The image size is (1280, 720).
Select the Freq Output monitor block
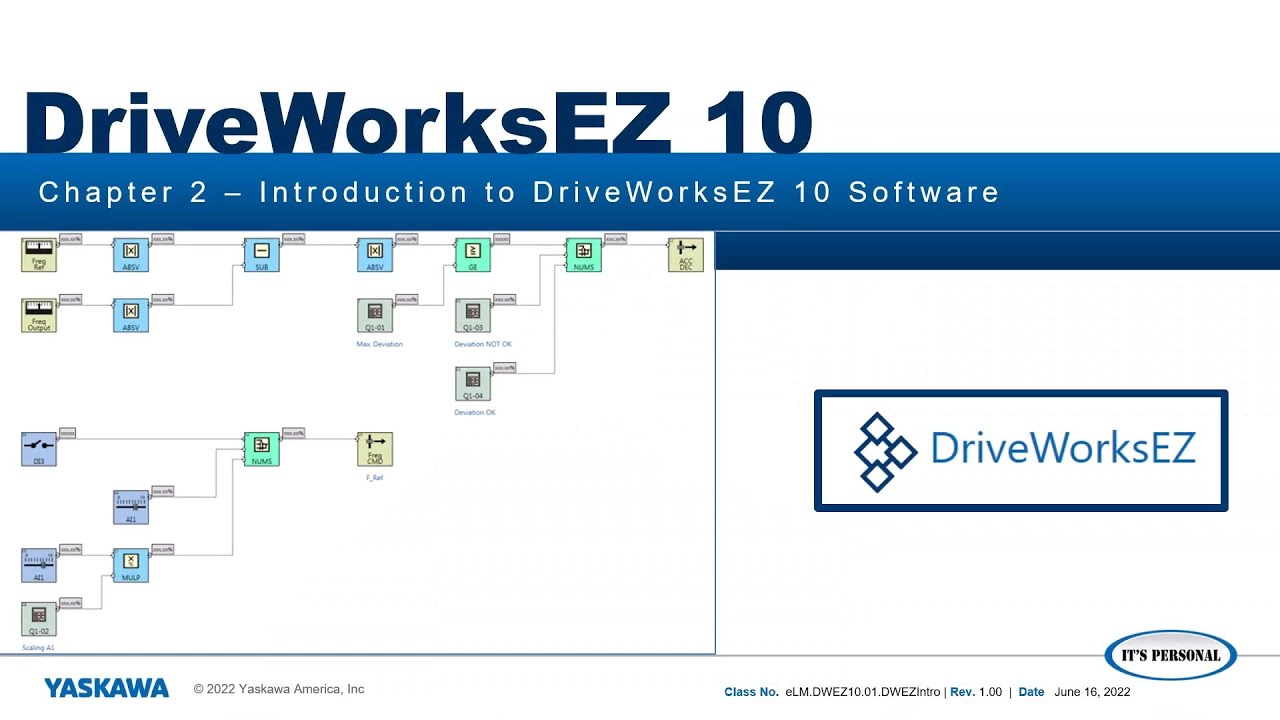(39, 316)
